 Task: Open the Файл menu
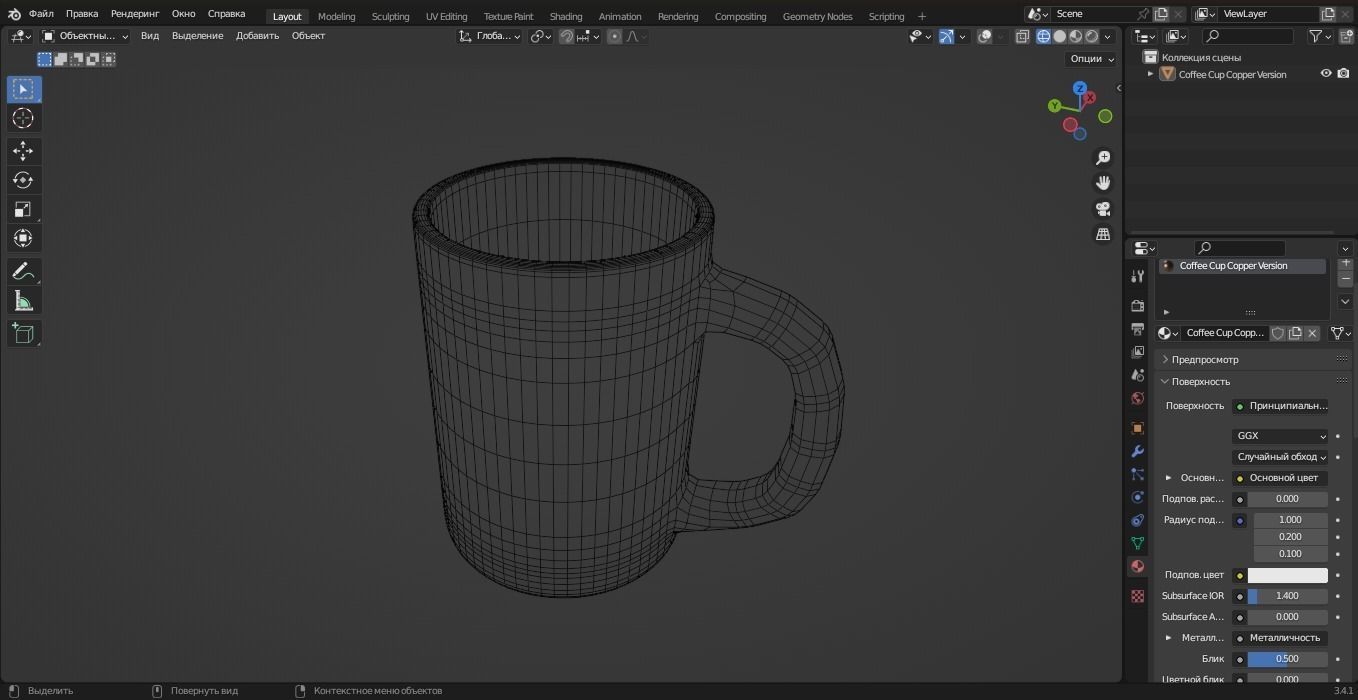(41, 14)
